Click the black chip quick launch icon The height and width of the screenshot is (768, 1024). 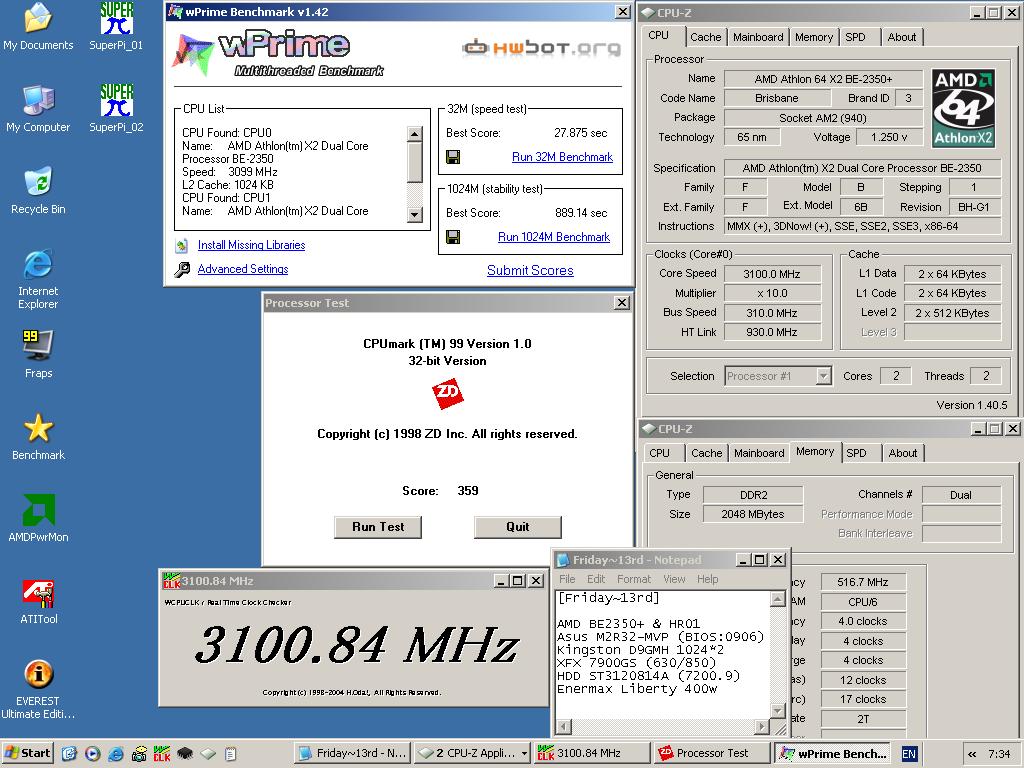click(x=185, y=754)
